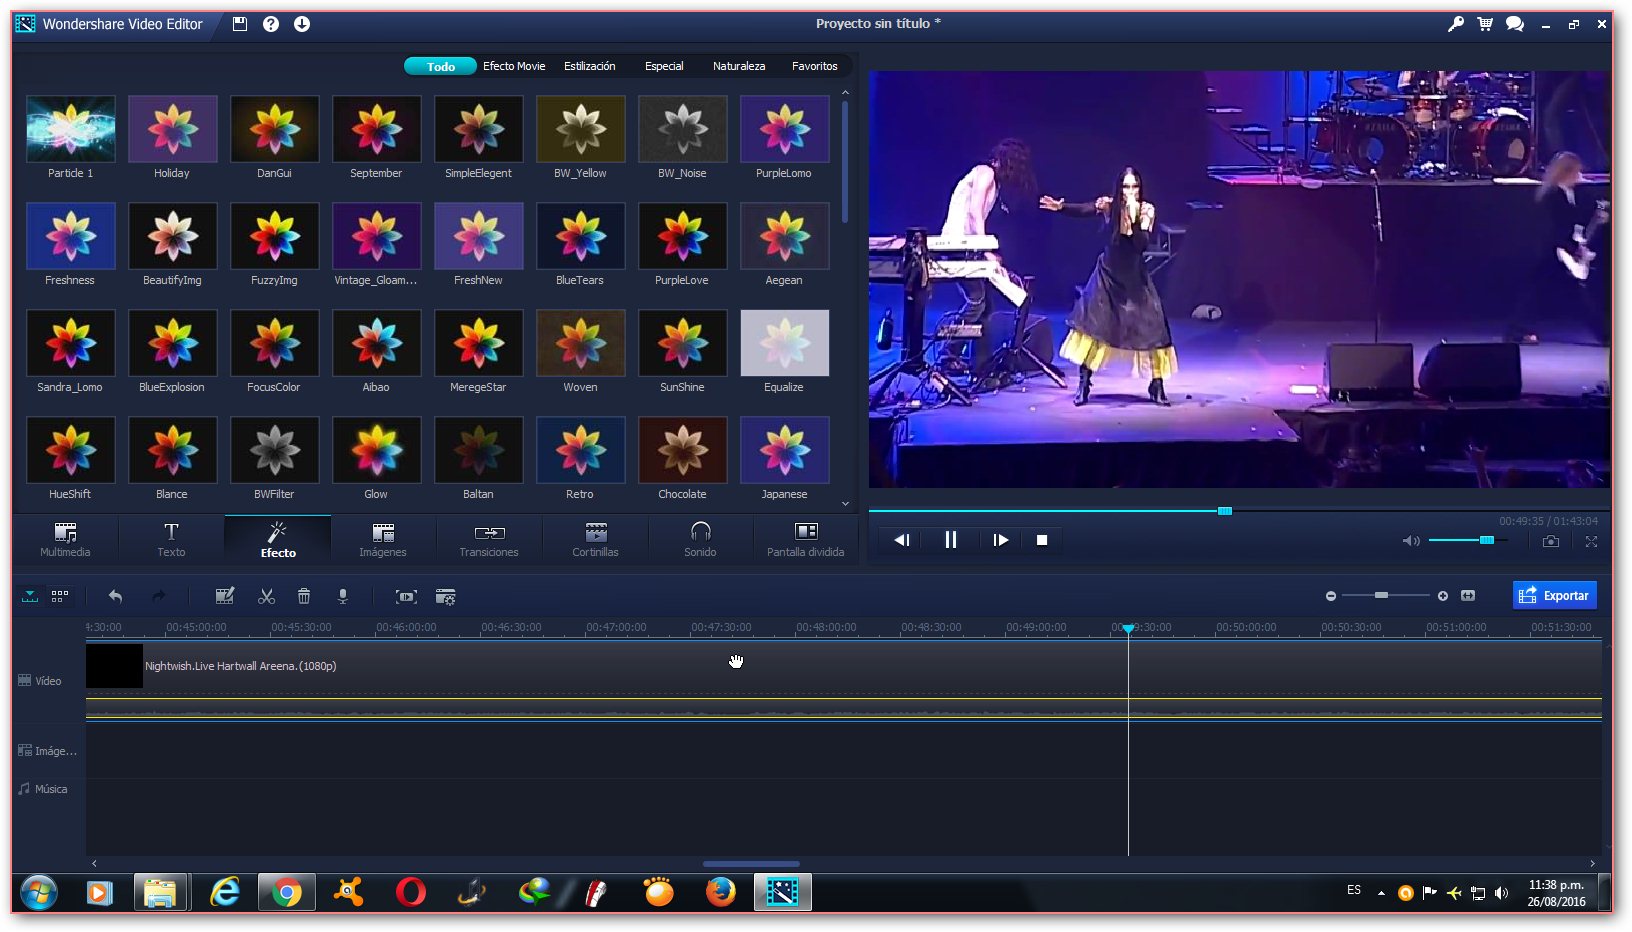Zoom out timeline with minus button
This screenshot has height=932, width=1632.
[1330, 596]
